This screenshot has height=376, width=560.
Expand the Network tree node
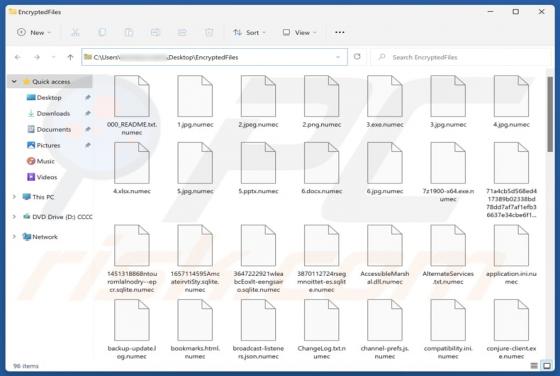pos(14,237)
